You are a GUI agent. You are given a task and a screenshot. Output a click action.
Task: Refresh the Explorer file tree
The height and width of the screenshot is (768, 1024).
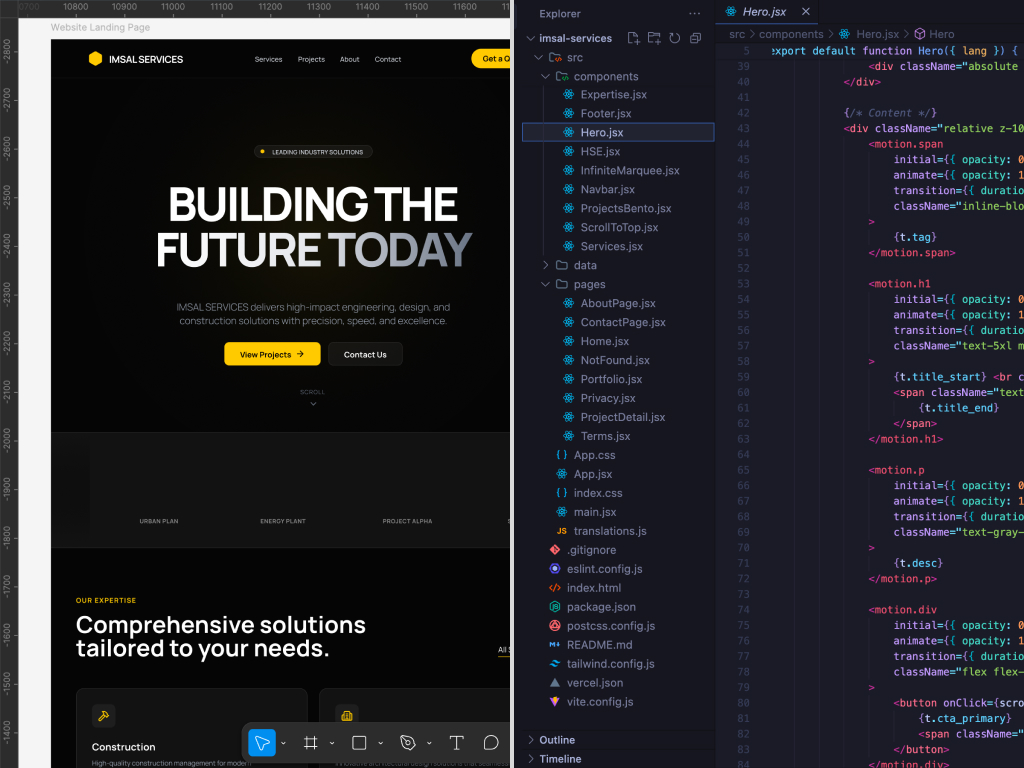(675, 38)
